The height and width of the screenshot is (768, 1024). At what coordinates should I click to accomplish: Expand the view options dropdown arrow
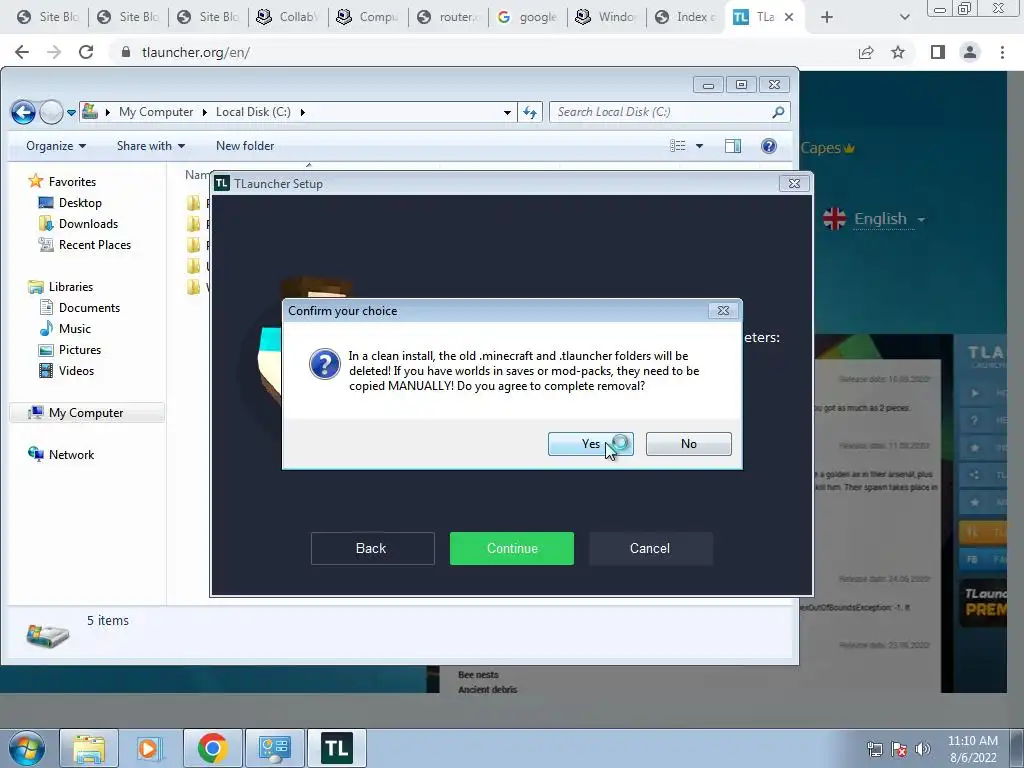point(699,146)
